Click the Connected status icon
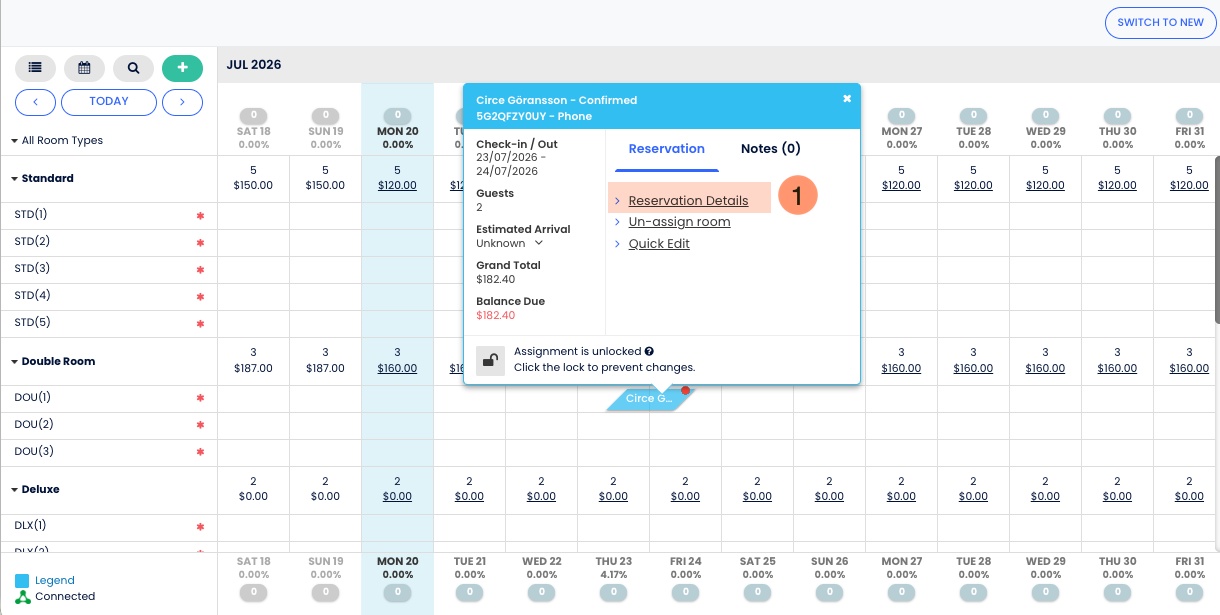The height and width of the screenshot is (615, 1220). point(22,597)
